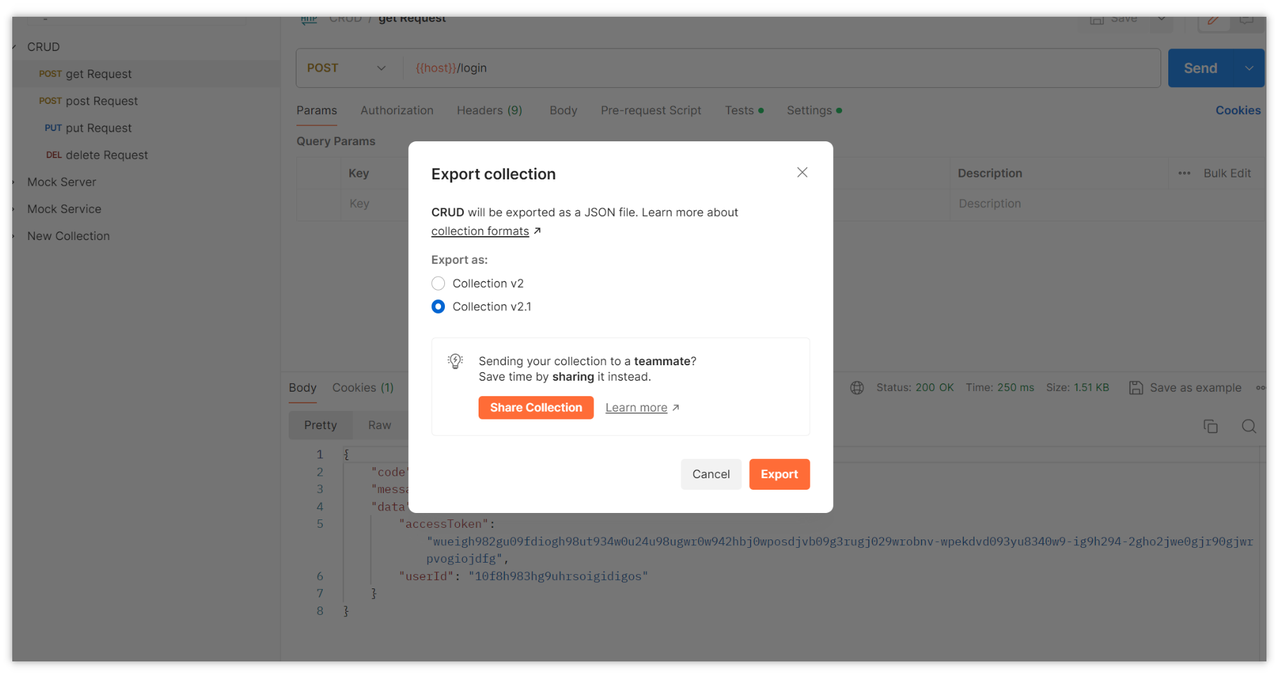Click the comment icon beside pencil
This screenshot has height=673, width=1280.
point(1246,19)
